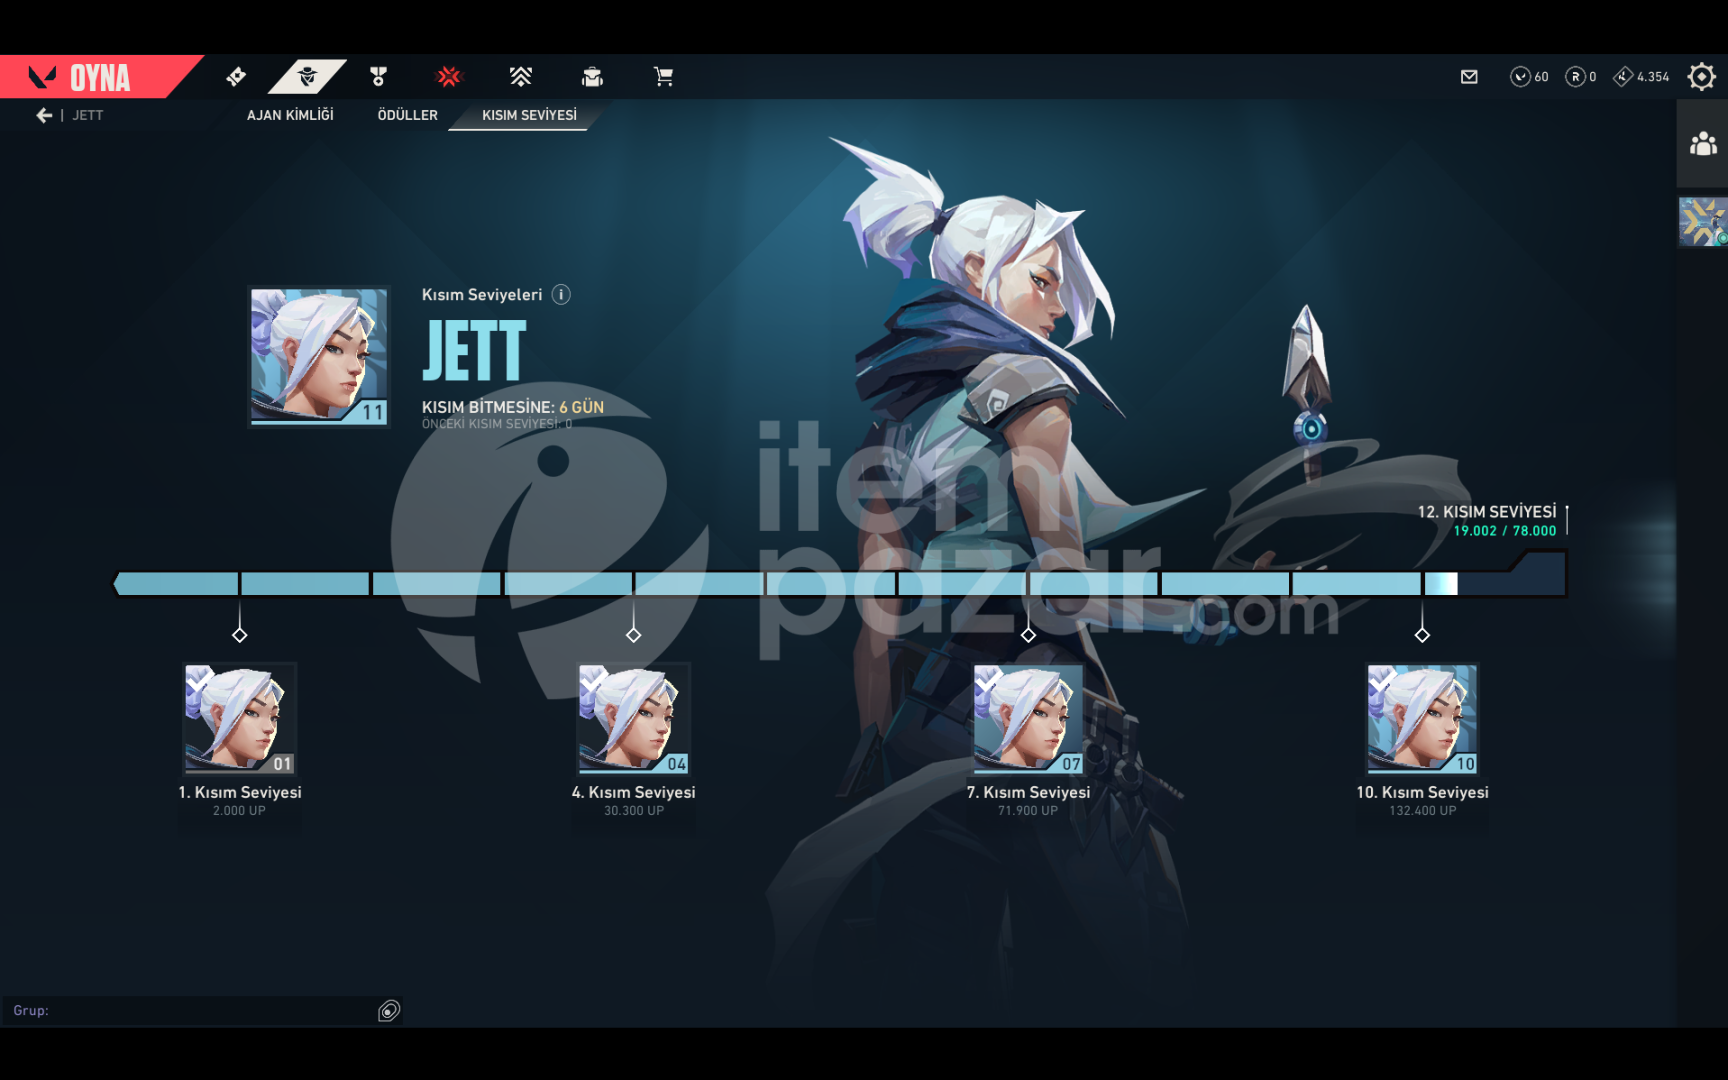Switch to the AJAN KİMLİĞİ tab

click(x=290, y=115)
